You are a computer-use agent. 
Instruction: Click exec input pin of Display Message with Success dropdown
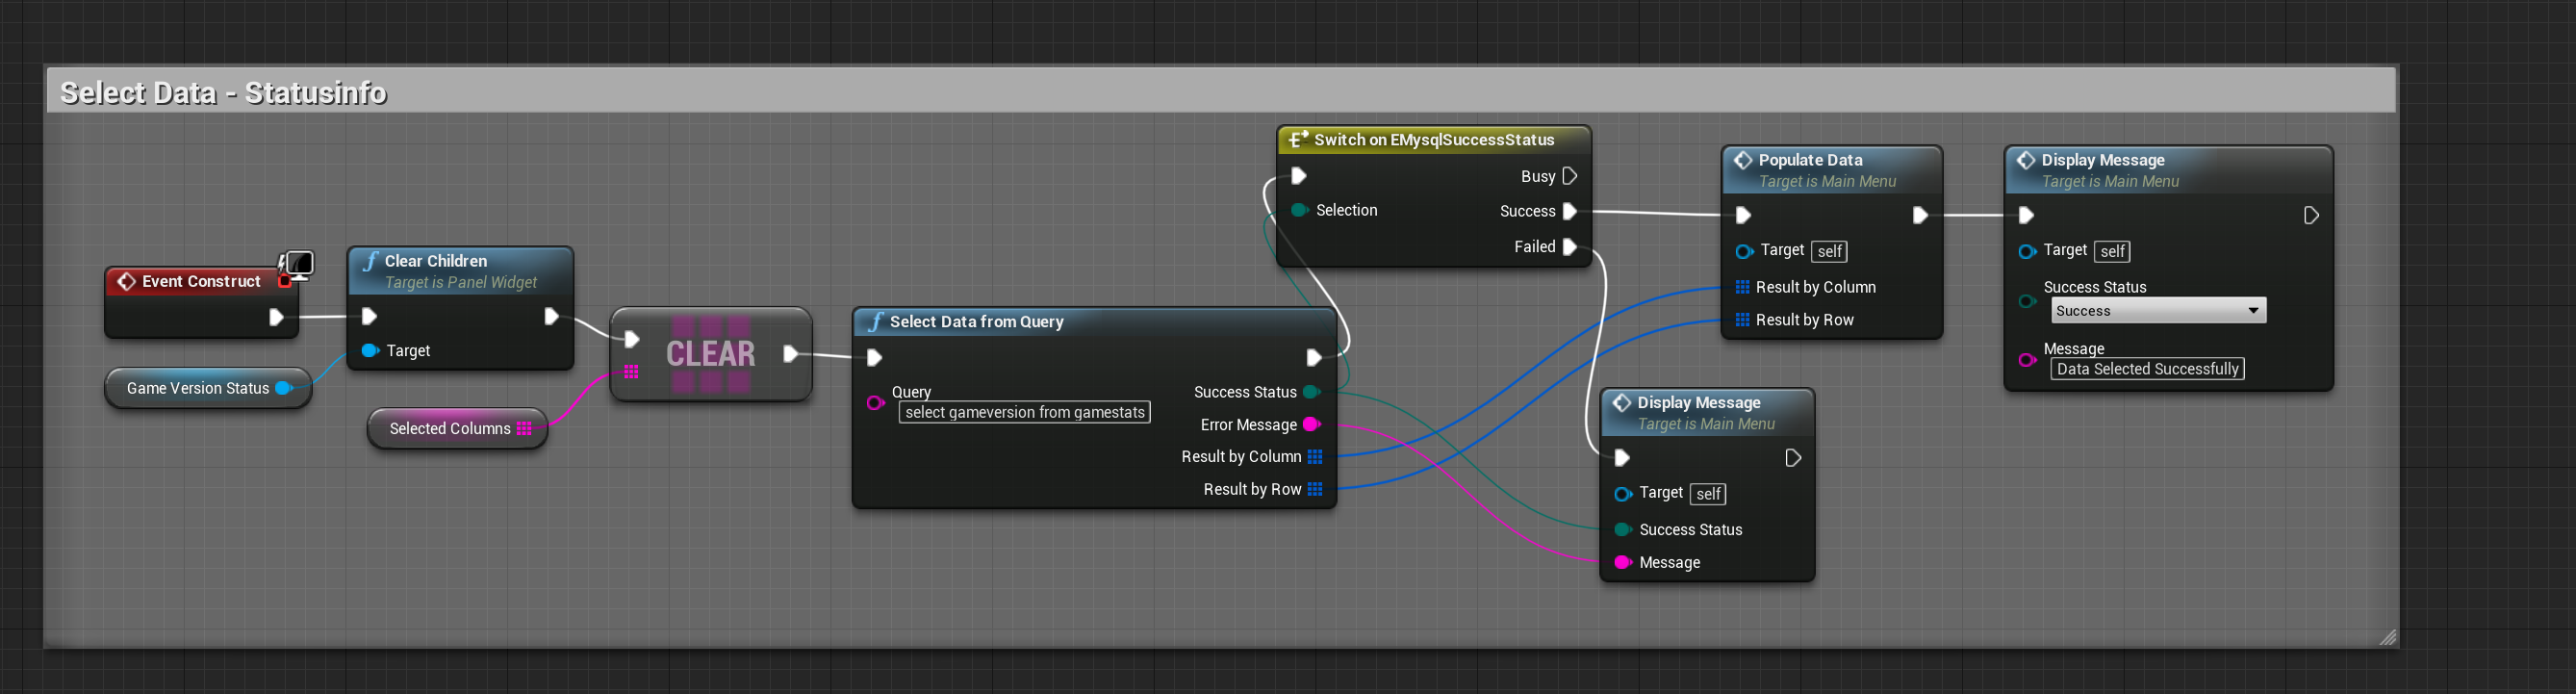point(2026,215)
